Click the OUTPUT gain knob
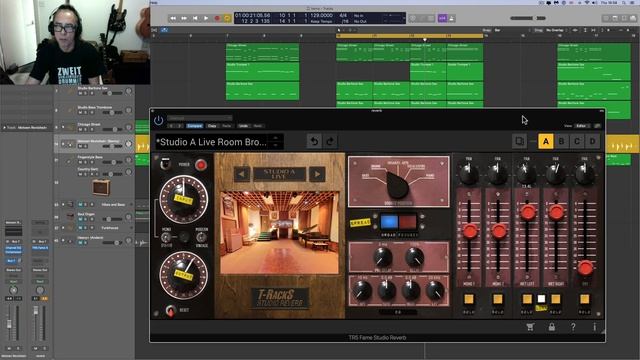The width and height of the screenshot is (640, 360). 184,275
